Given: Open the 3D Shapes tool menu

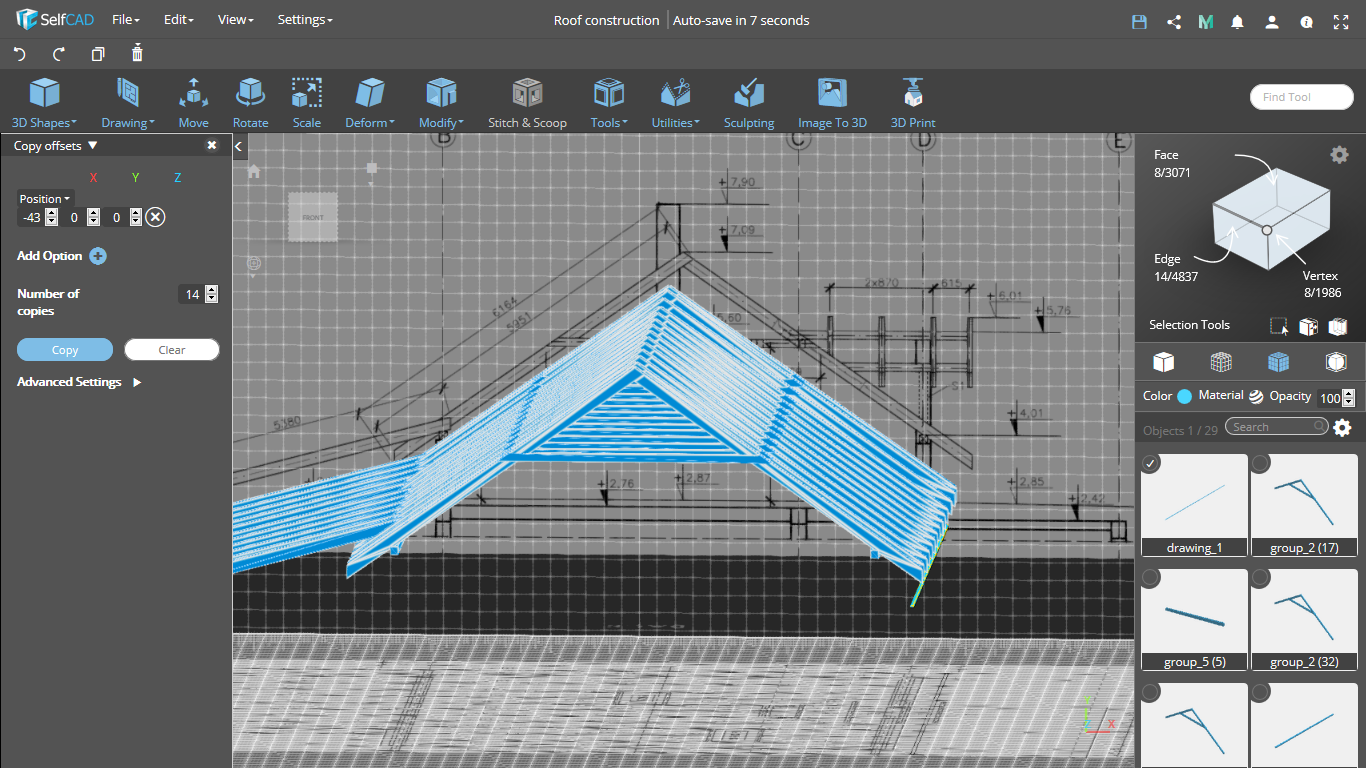Looking at the screenshot, I should 44,103.
